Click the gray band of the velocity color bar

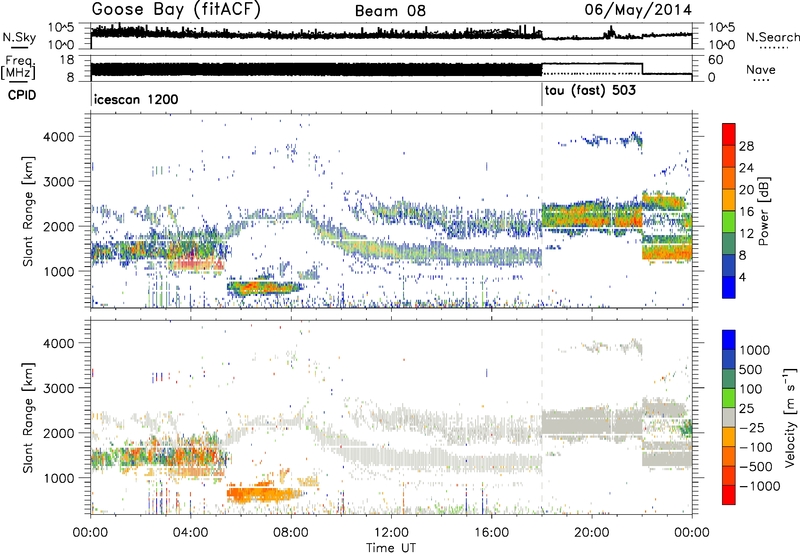[x=729, y=417]
